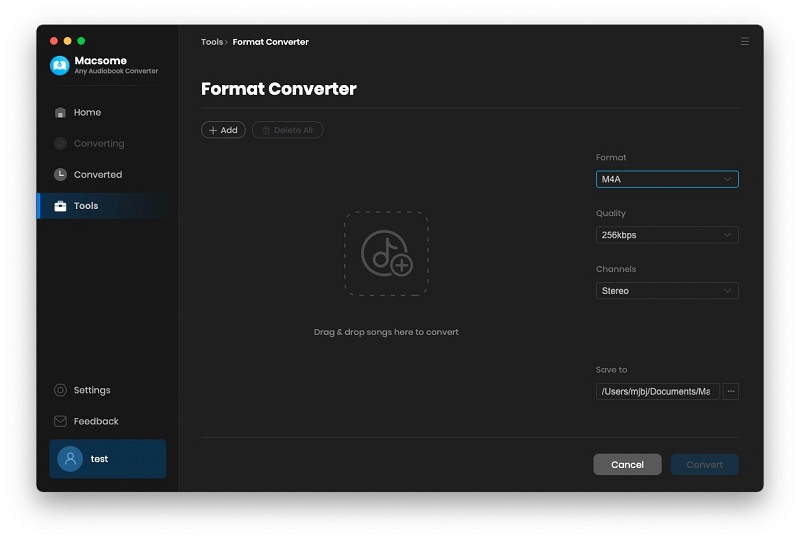This screenshot has width=800, height=540.
Task: Select the Tools menu item
Action: [107, 206]
